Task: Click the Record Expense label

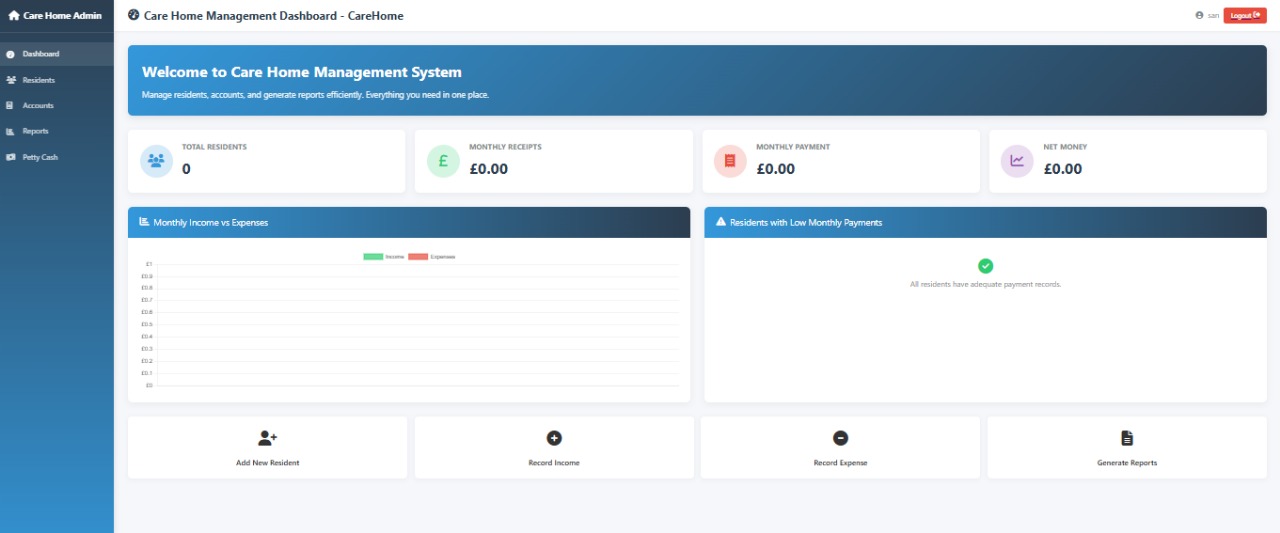Action: tap(840, 463)
